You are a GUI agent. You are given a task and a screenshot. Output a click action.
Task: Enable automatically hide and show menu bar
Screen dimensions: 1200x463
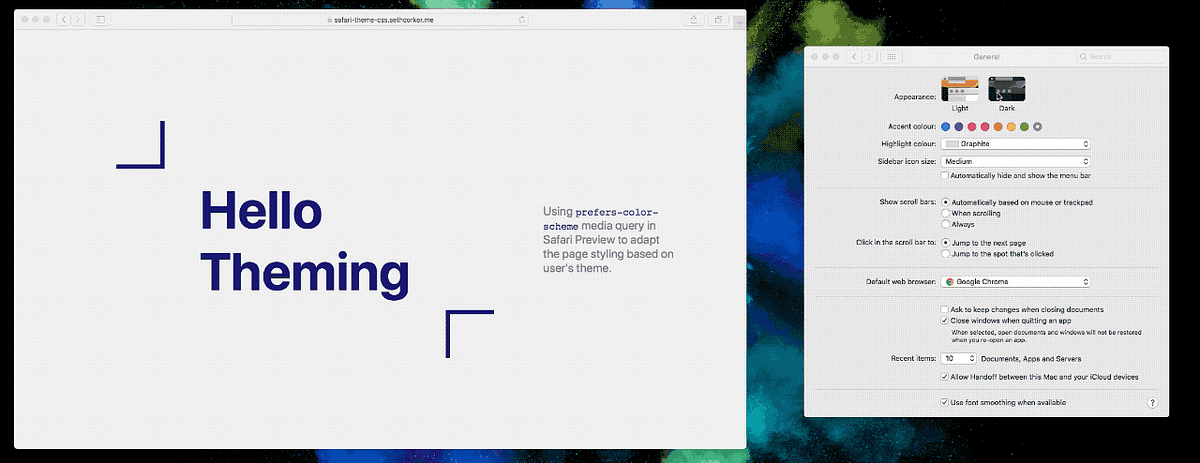[x=945, y=176]
